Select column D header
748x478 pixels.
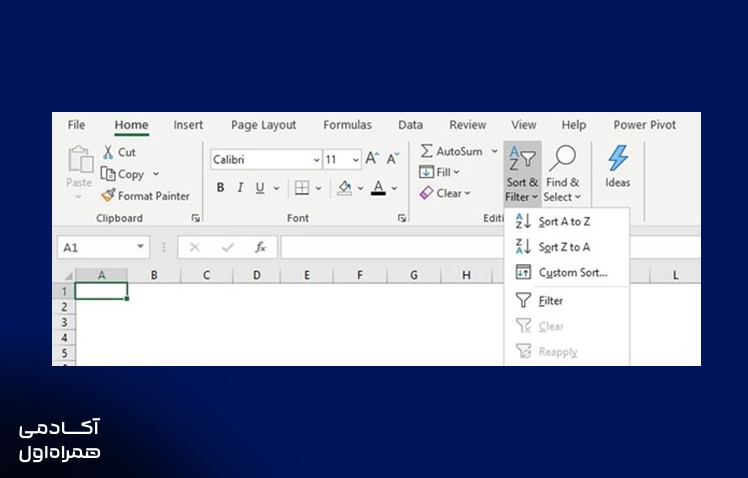pyautogui.click(x=257, y=275)
